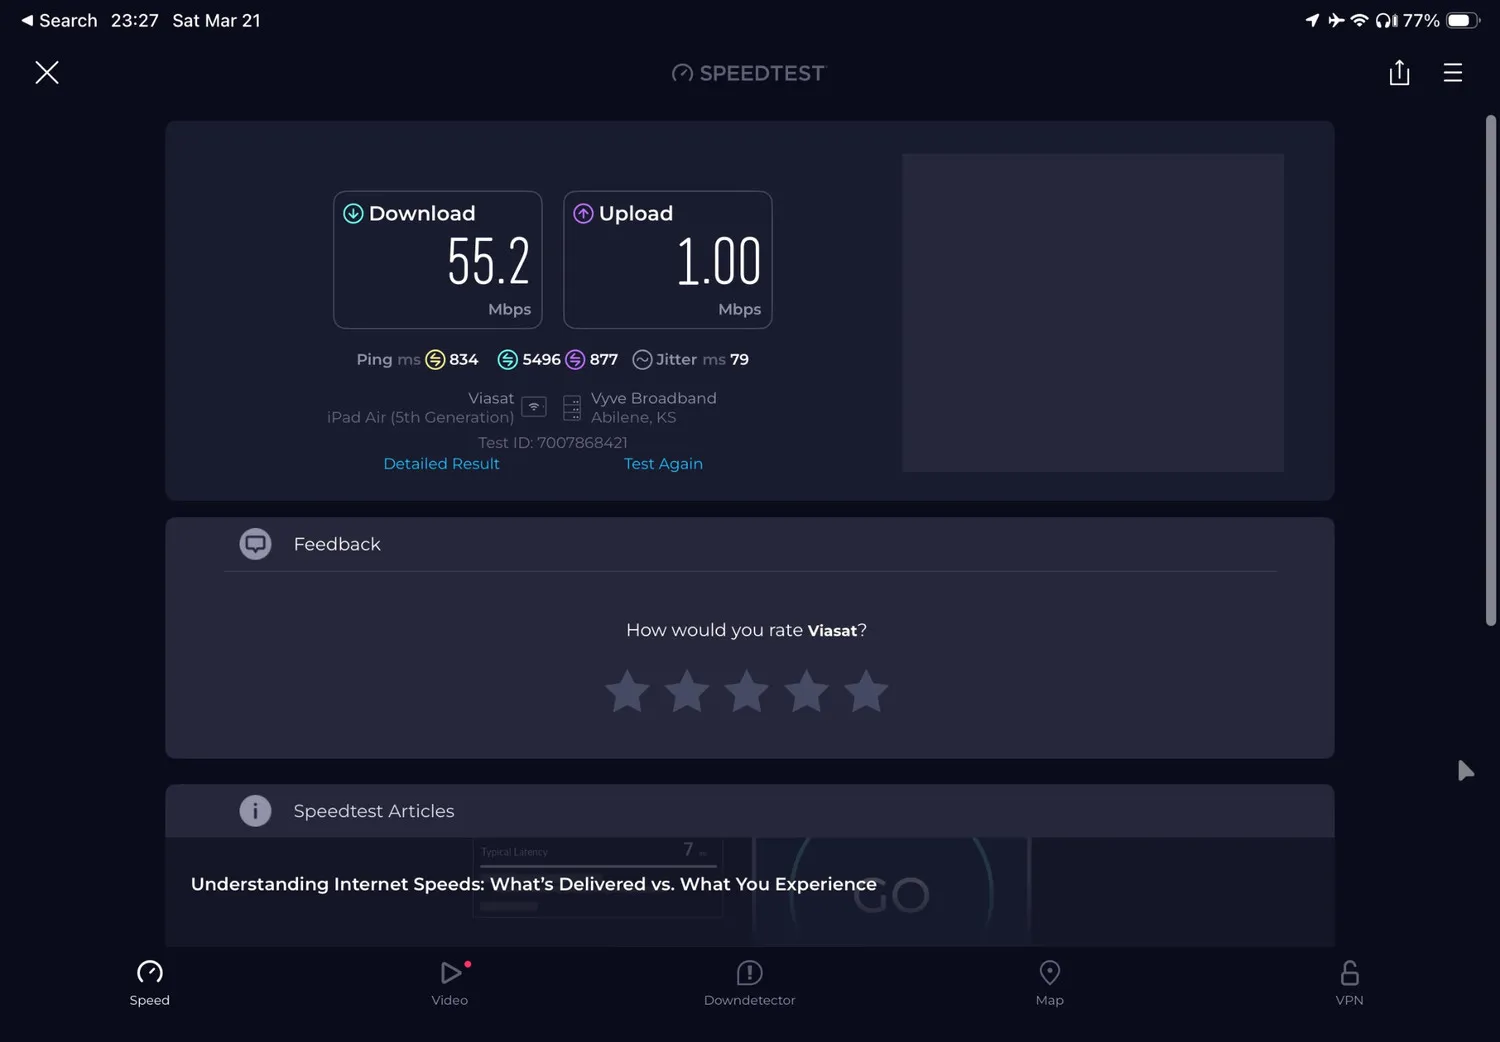Screen dimensions: 1500x1042
Task: Rate Viasat five stars
Action: pos(866,691)
